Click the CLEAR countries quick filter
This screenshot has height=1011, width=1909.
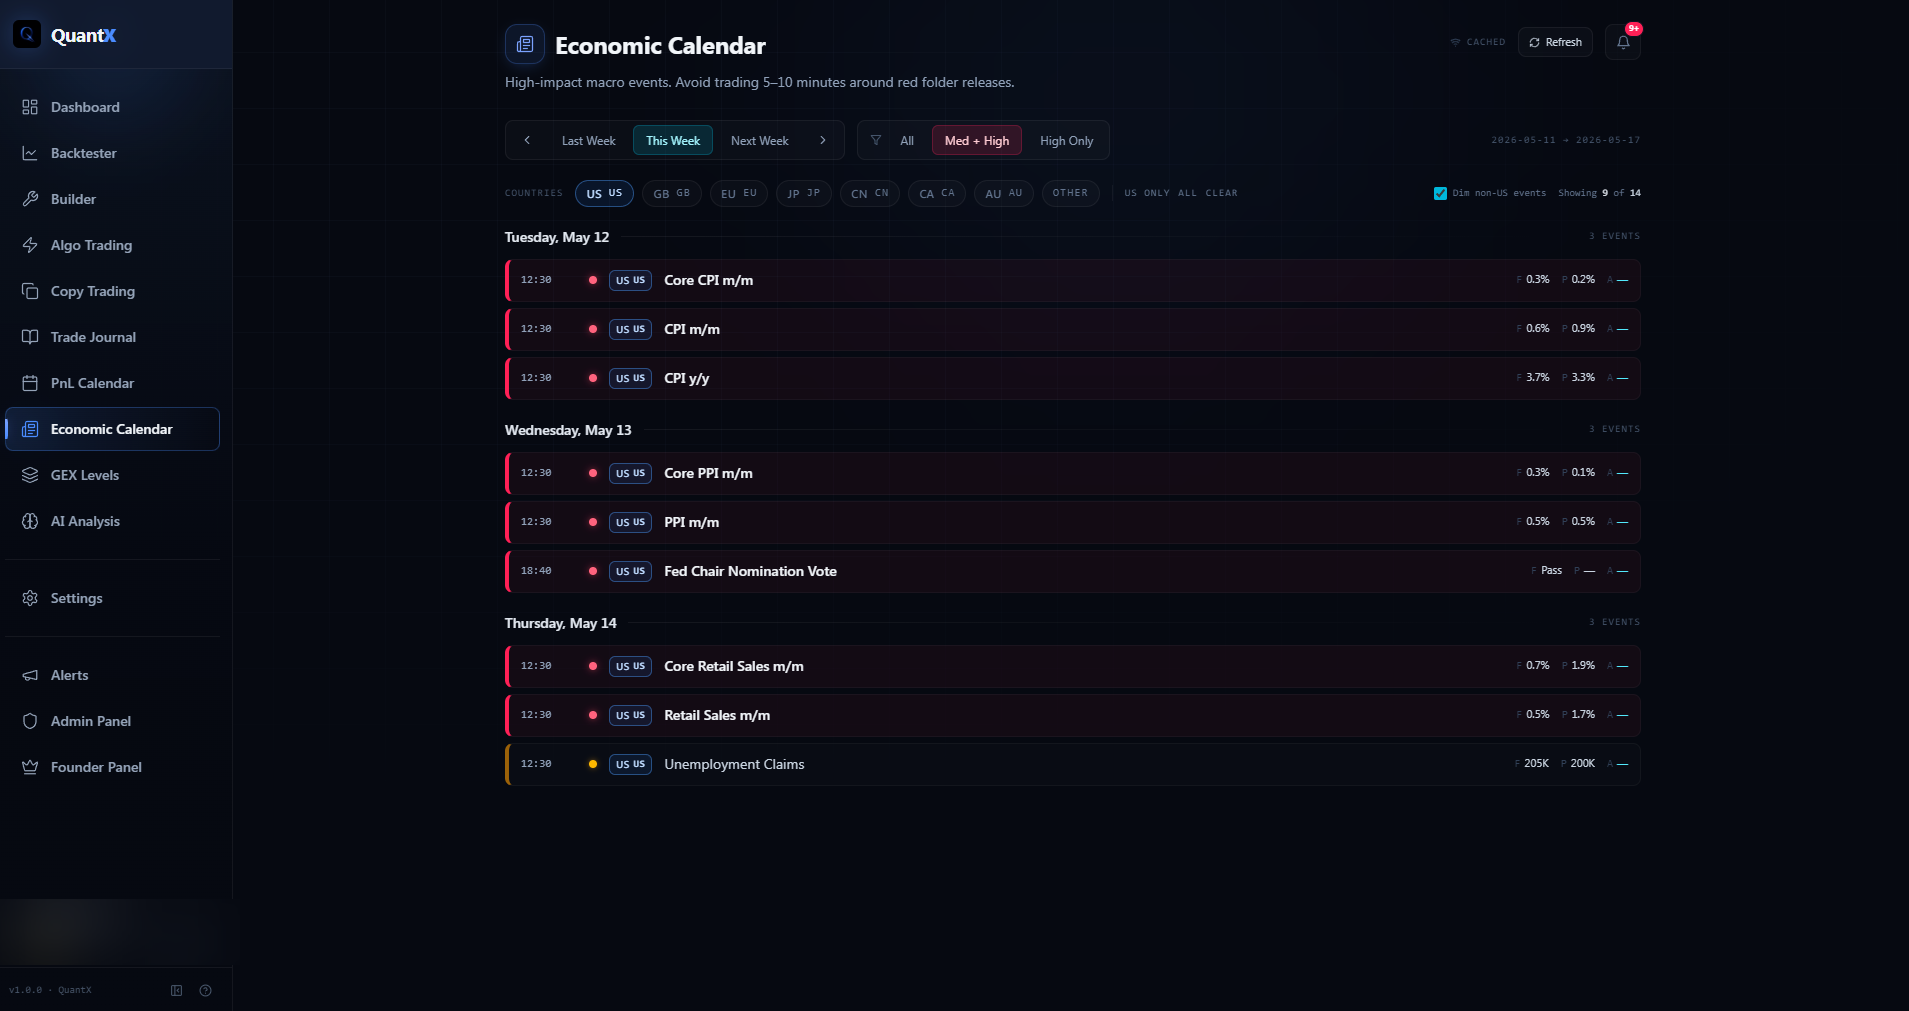1221,193
